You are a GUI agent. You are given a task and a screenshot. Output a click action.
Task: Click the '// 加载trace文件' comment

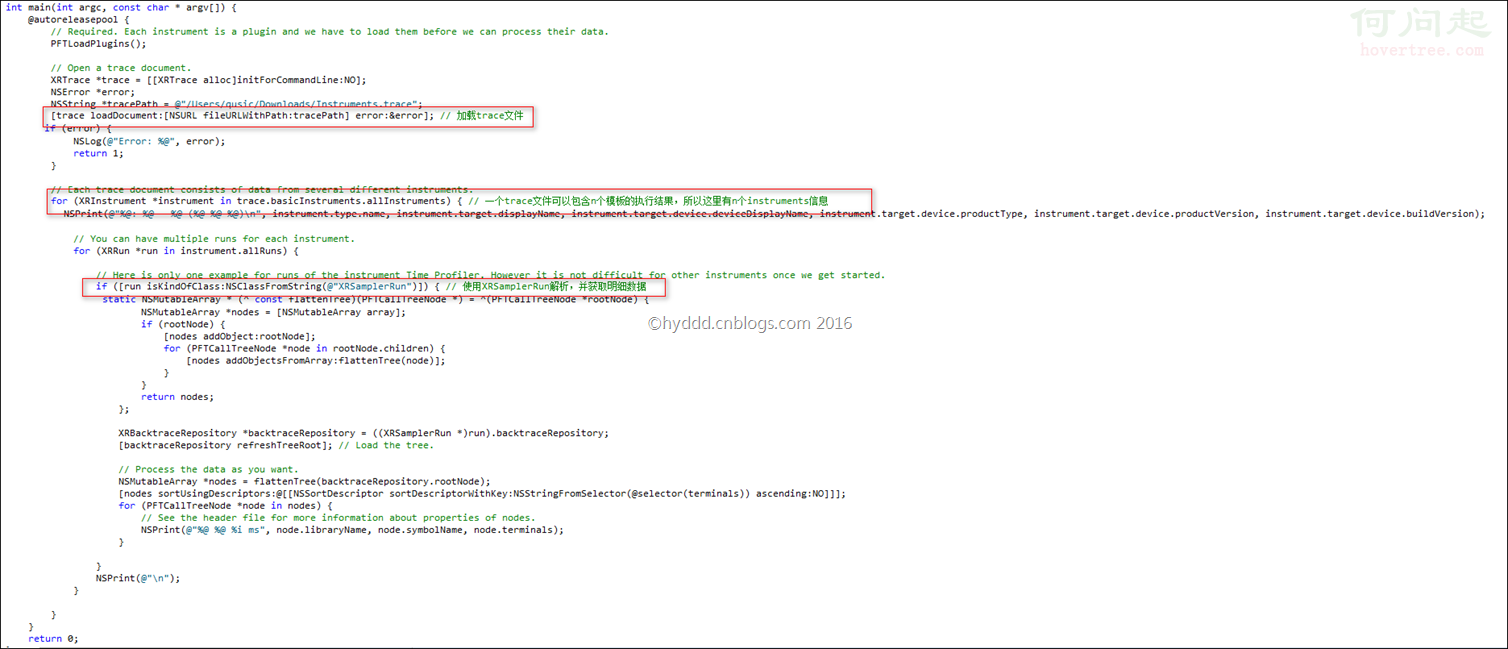[482, 116]
